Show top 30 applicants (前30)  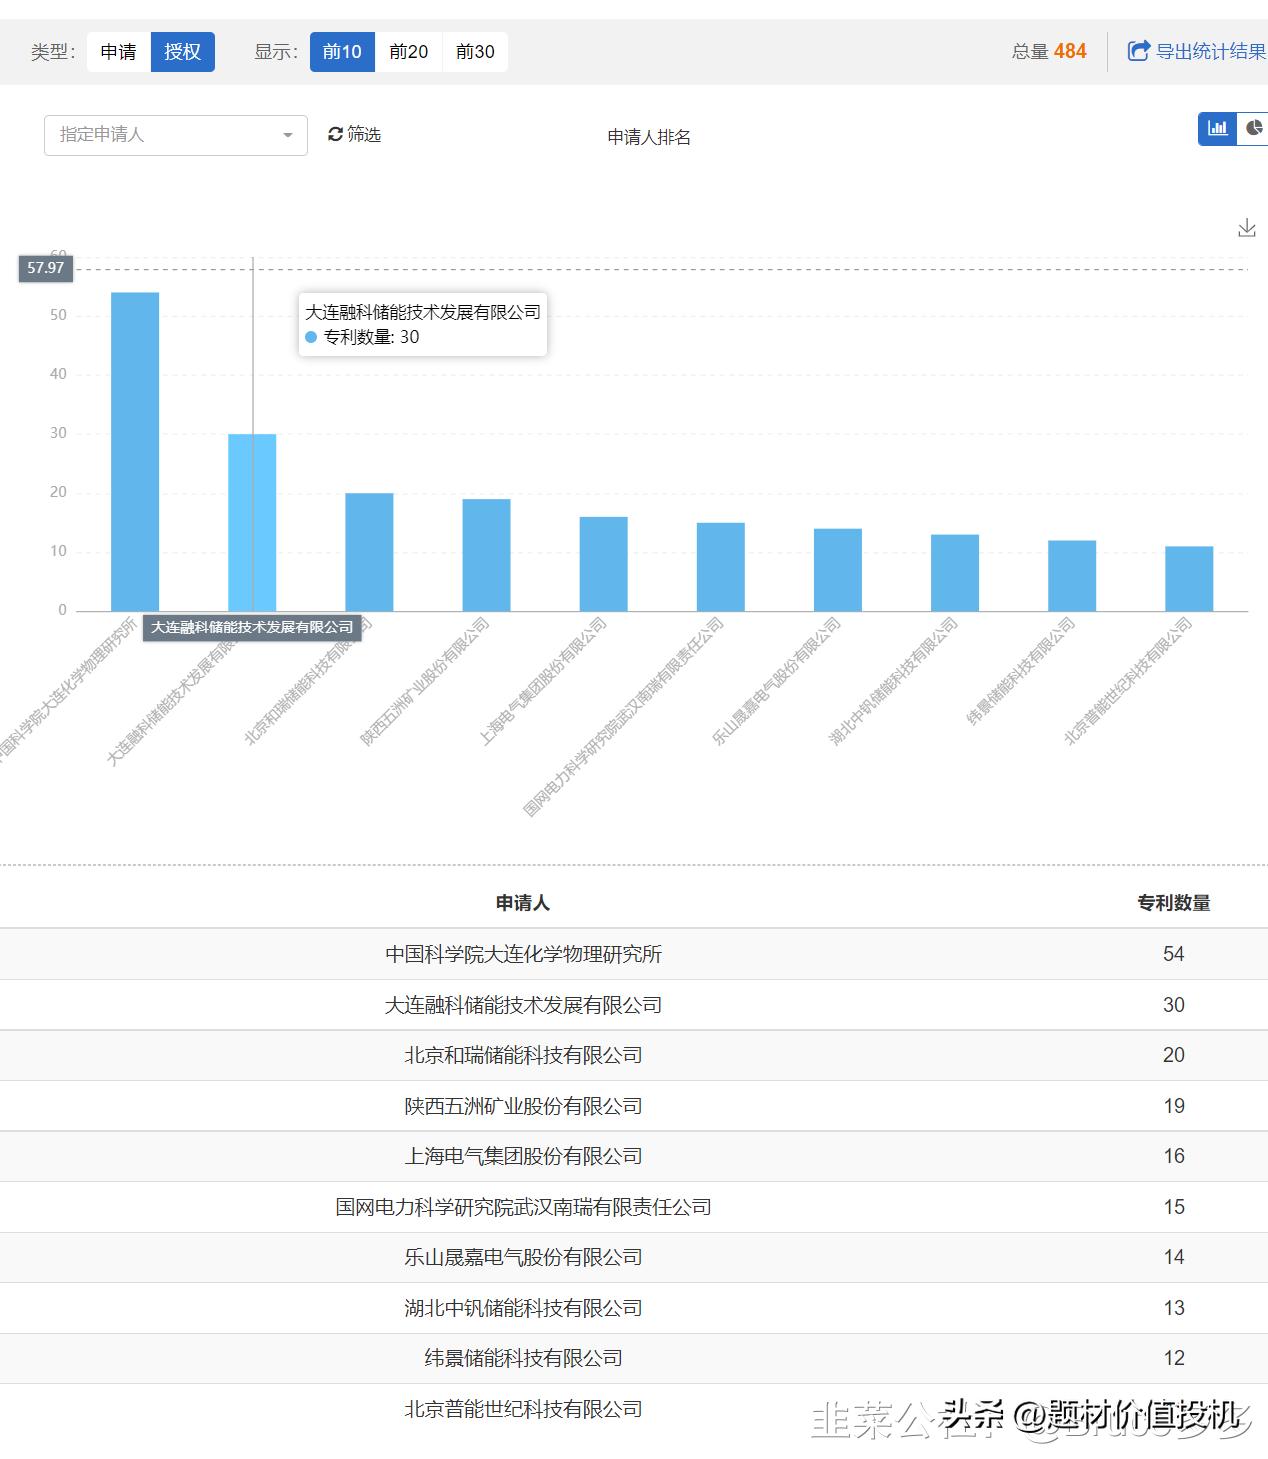coord(475,52)
